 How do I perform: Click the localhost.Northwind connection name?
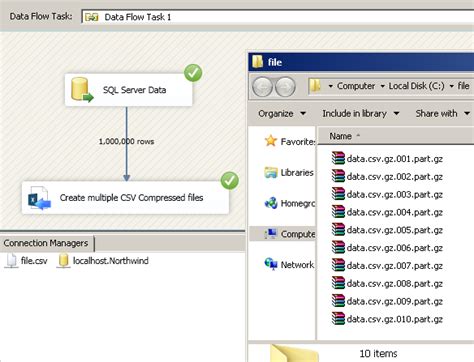pyautogui.click(x=111, y=261)
